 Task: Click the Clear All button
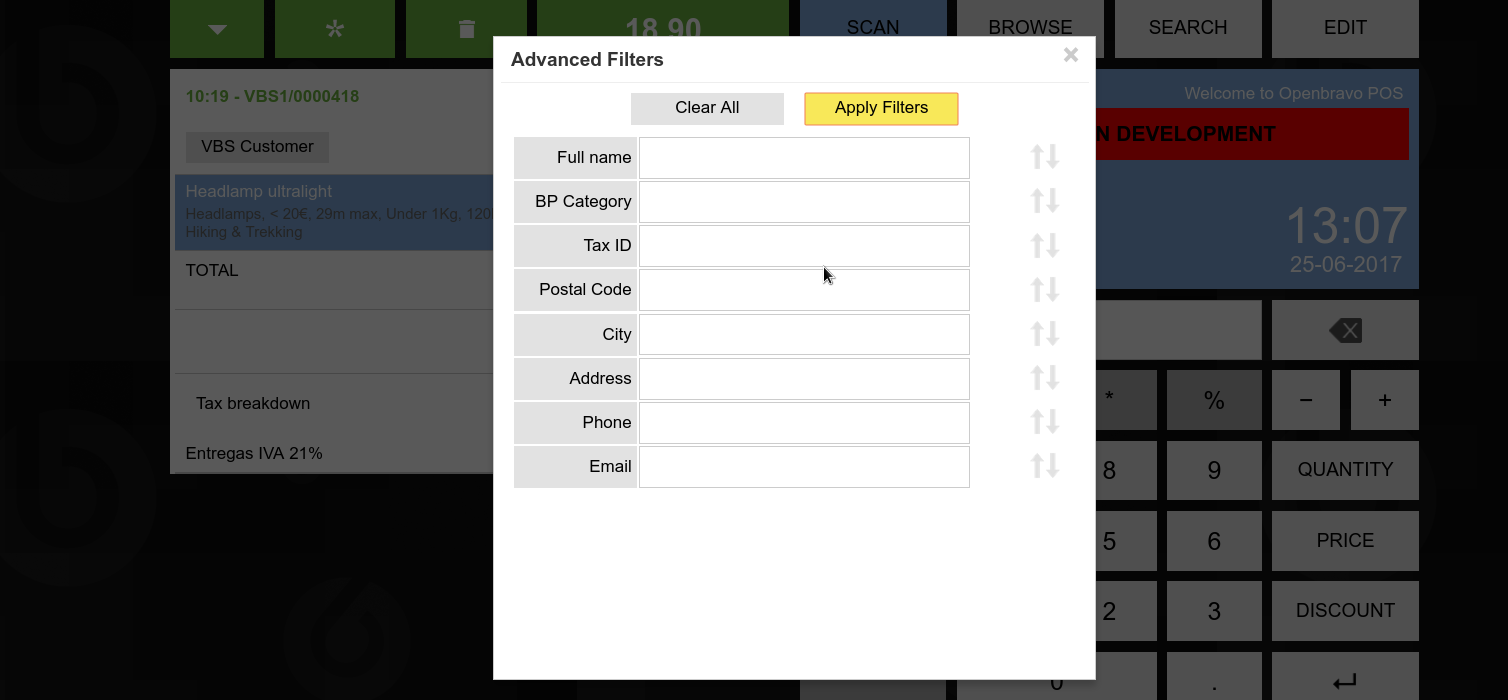point(707,108)
